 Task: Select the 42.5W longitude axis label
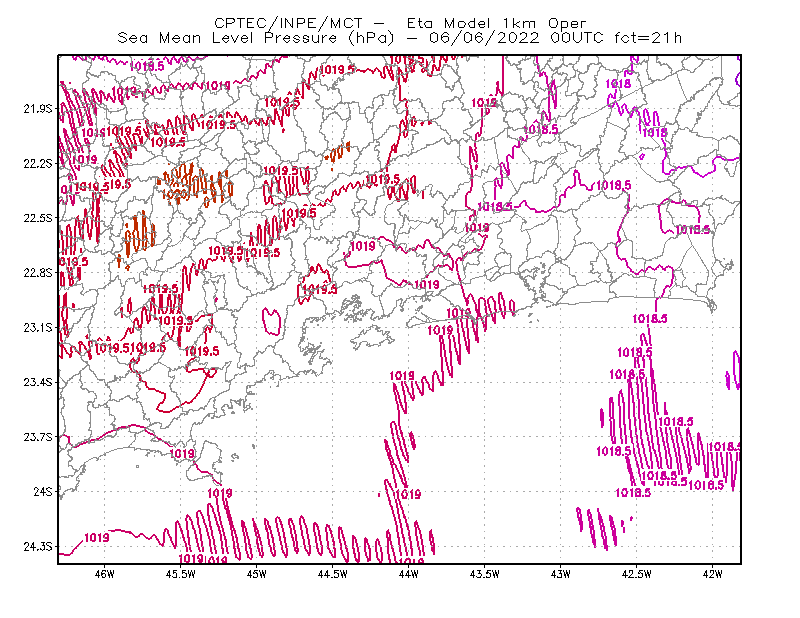point(636,574)
